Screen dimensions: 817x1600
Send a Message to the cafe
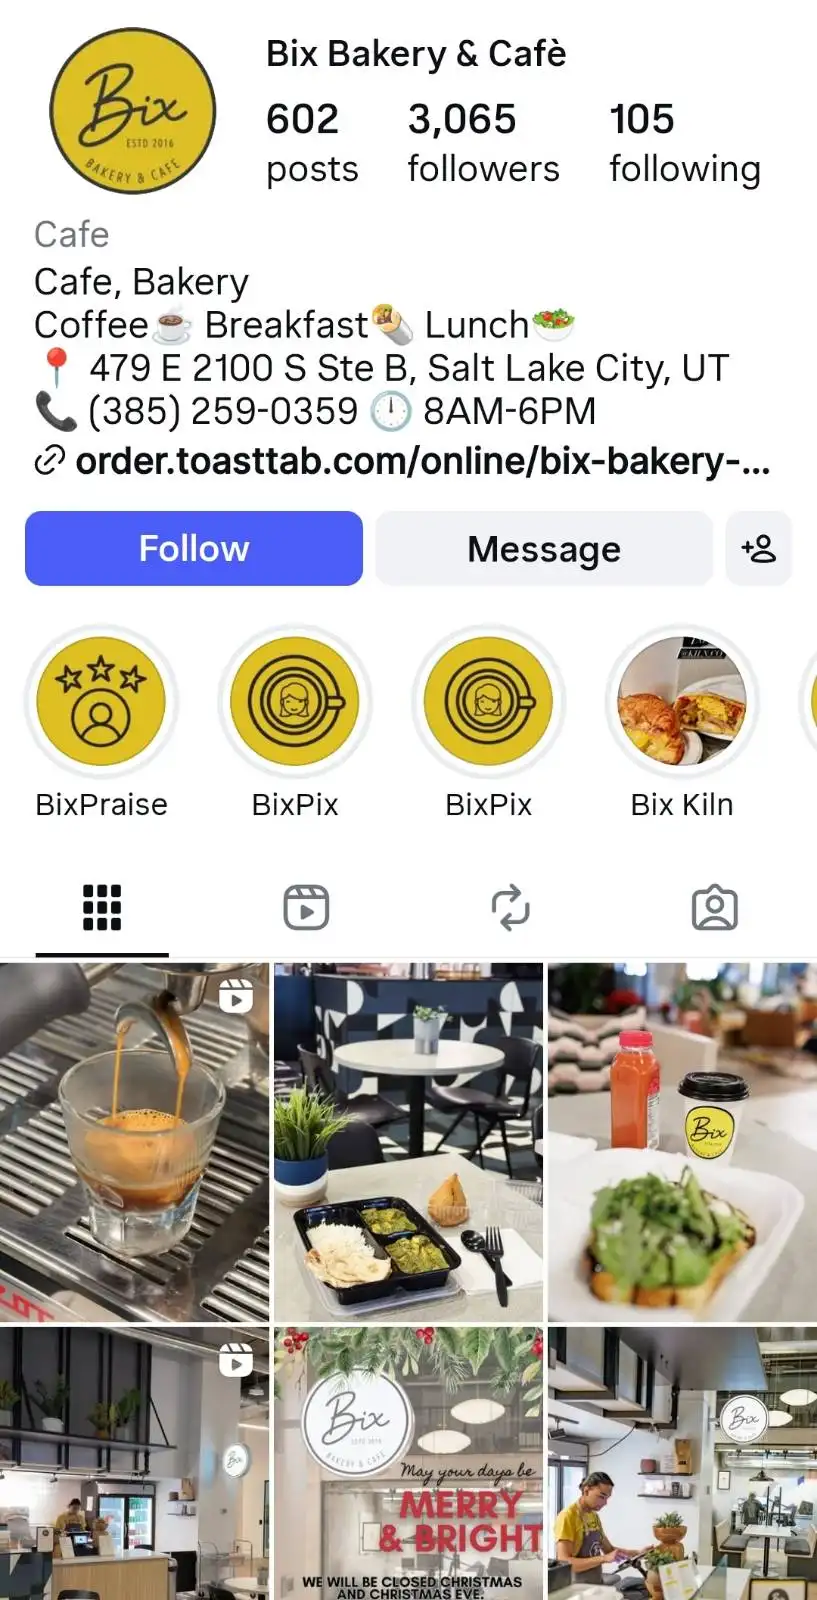544,548
